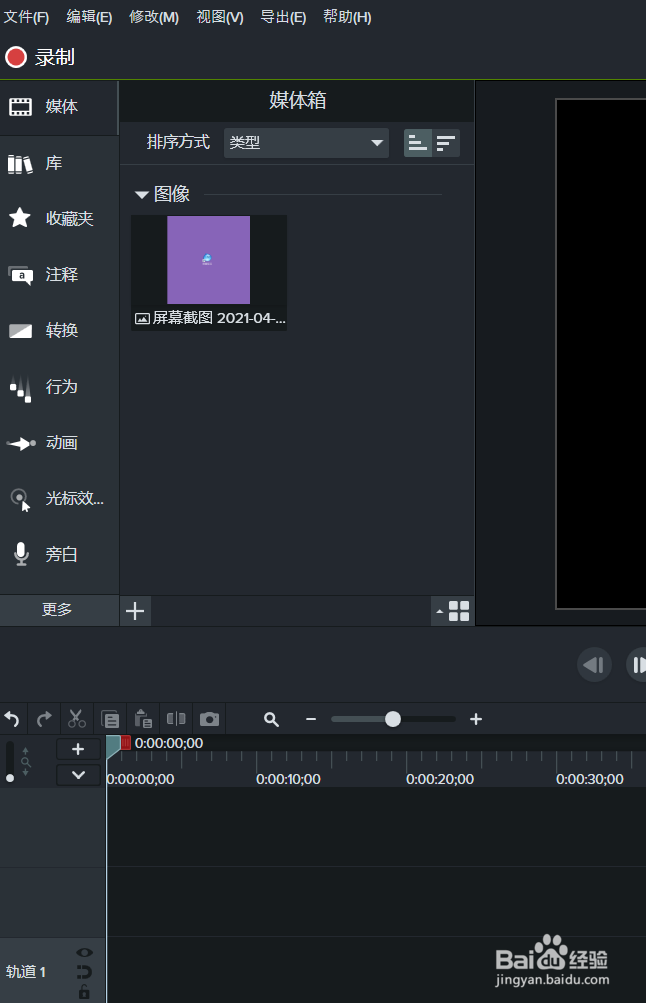This screenshot has height=1003, width=646.
Task: Click the 0:00:20;00 mark on ruler
Action: click(439, 779)
